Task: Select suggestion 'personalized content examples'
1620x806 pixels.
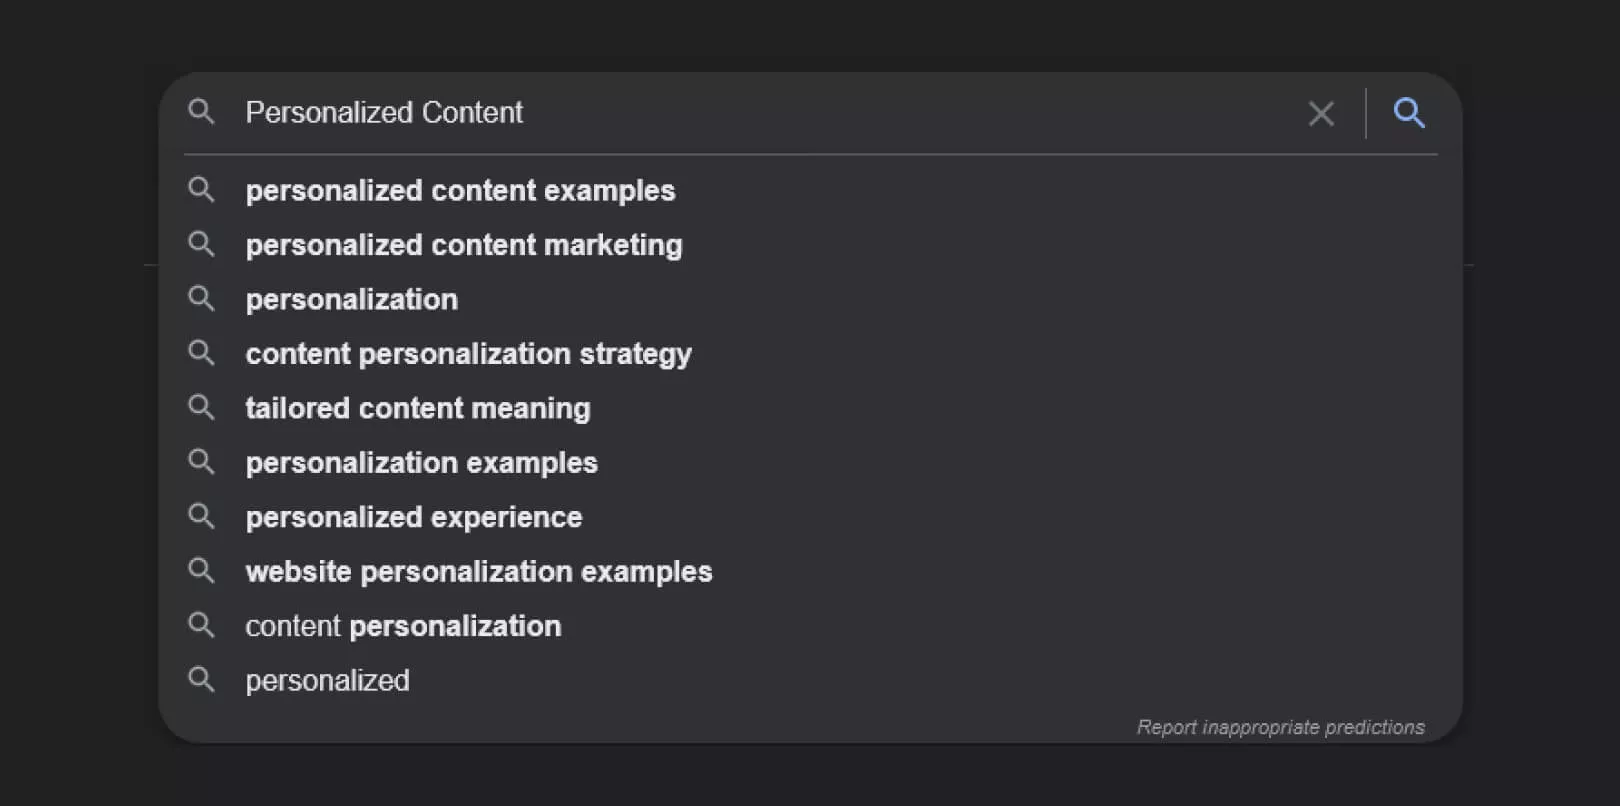Action: coord(460,191)
